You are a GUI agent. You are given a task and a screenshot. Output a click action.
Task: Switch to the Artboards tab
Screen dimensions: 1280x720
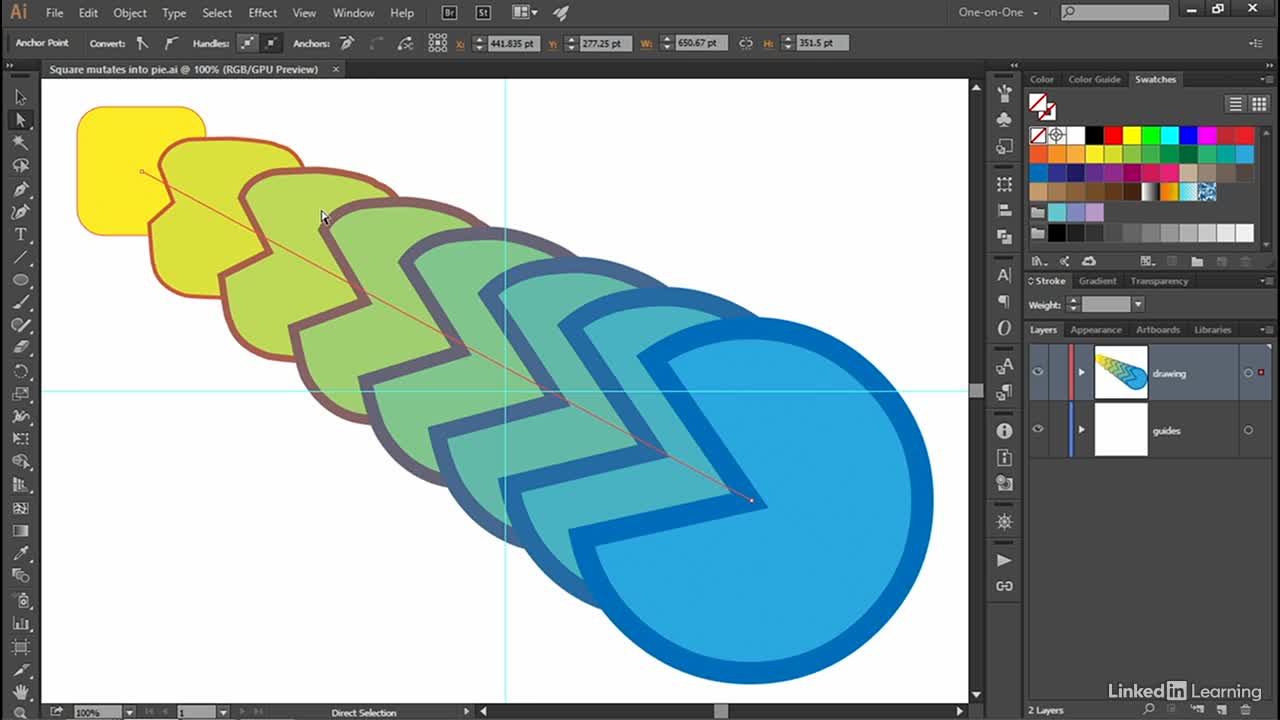pyautogui.click(x=1158, y=329)
